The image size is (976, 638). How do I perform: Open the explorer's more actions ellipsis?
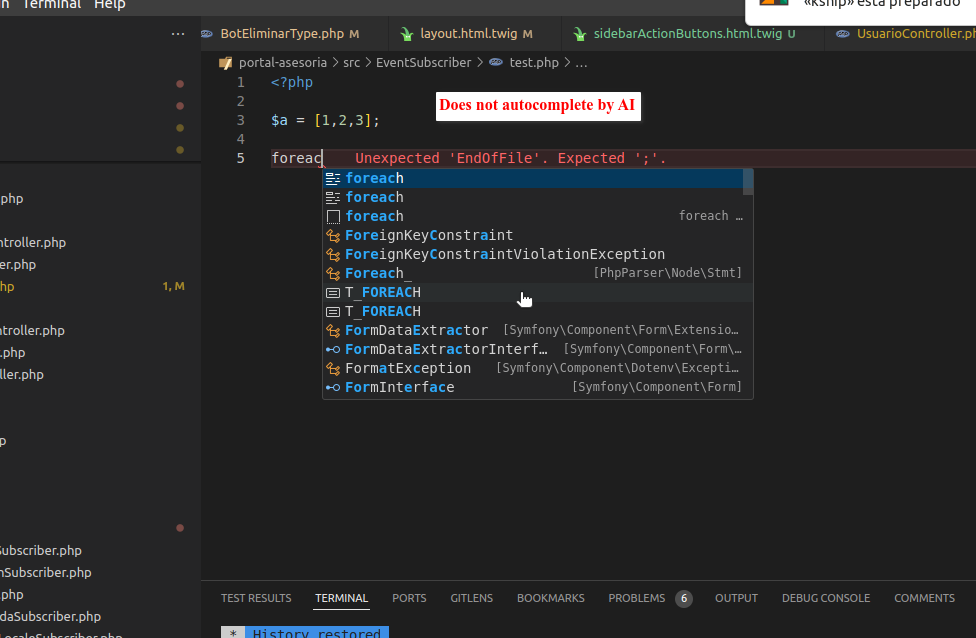click(178, 33)
